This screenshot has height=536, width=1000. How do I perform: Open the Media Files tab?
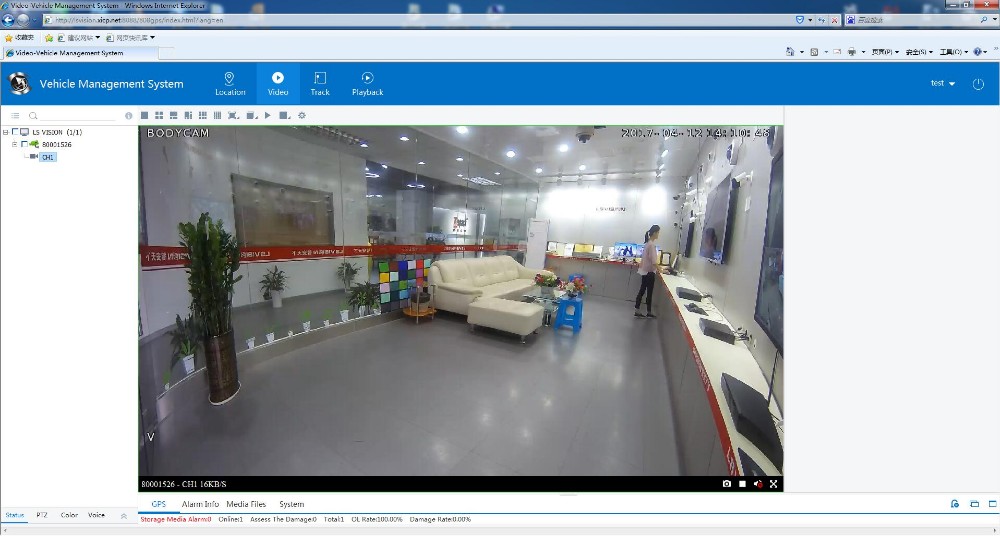coord(246,504)
